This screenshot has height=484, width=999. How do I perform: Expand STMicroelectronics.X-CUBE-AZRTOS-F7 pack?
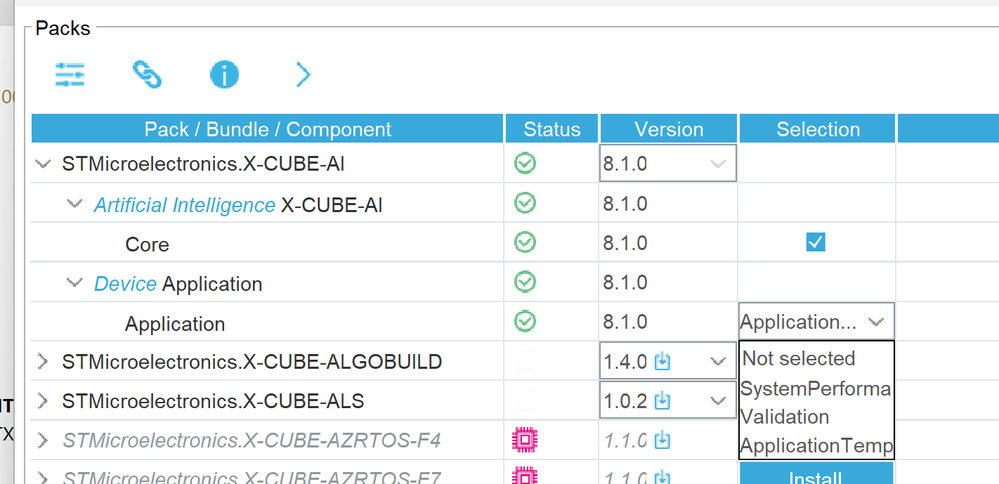tap(43, 478)
